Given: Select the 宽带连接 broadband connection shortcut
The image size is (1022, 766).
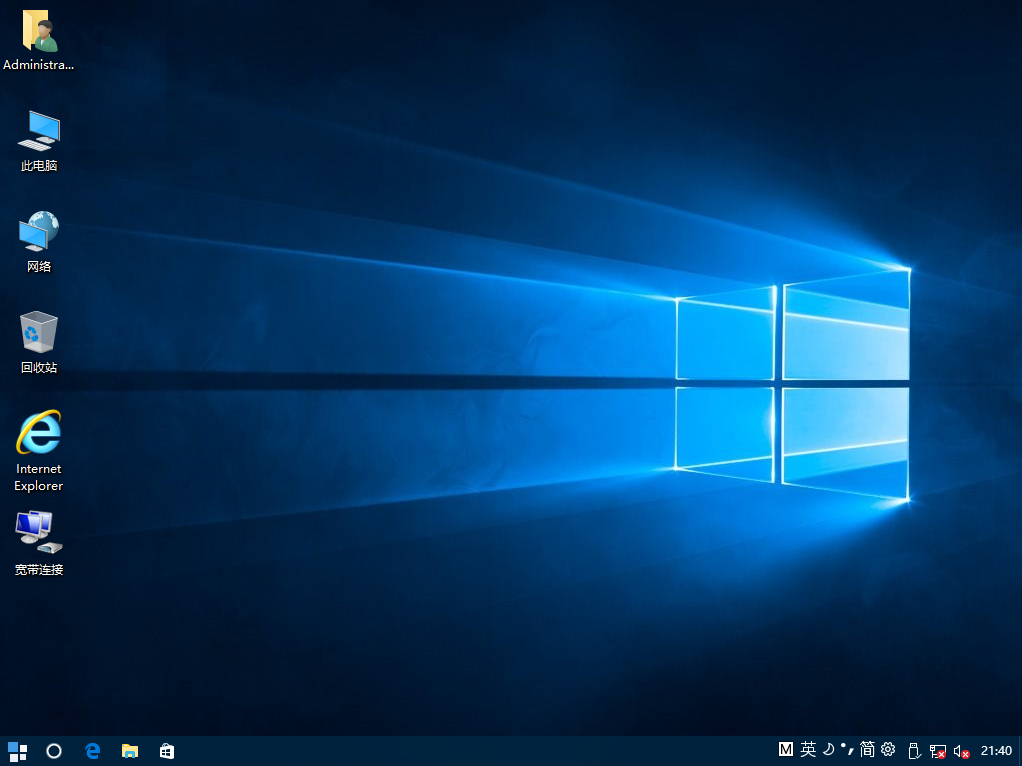Looking at the screenshot, I should 38,544.
